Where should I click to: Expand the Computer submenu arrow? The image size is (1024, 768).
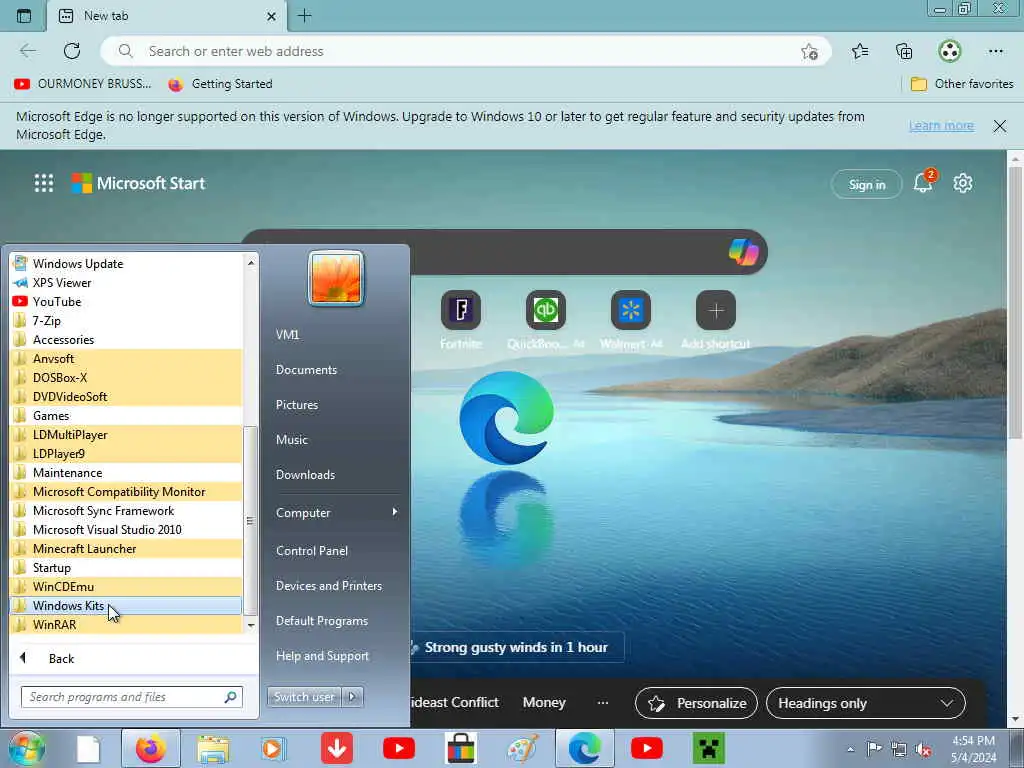coord(394,512)
